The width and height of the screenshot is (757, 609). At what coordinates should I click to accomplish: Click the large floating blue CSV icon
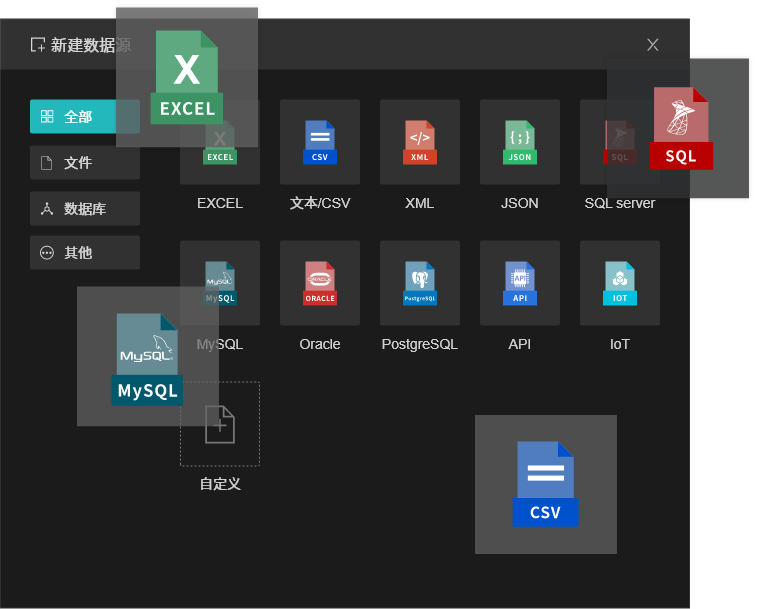click(x=546, y=484)
